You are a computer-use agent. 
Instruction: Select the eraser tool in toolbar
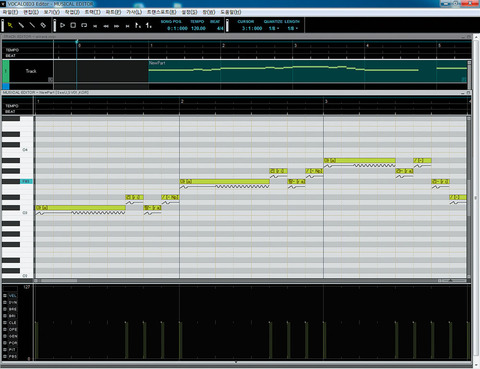(x=43, y=25)
